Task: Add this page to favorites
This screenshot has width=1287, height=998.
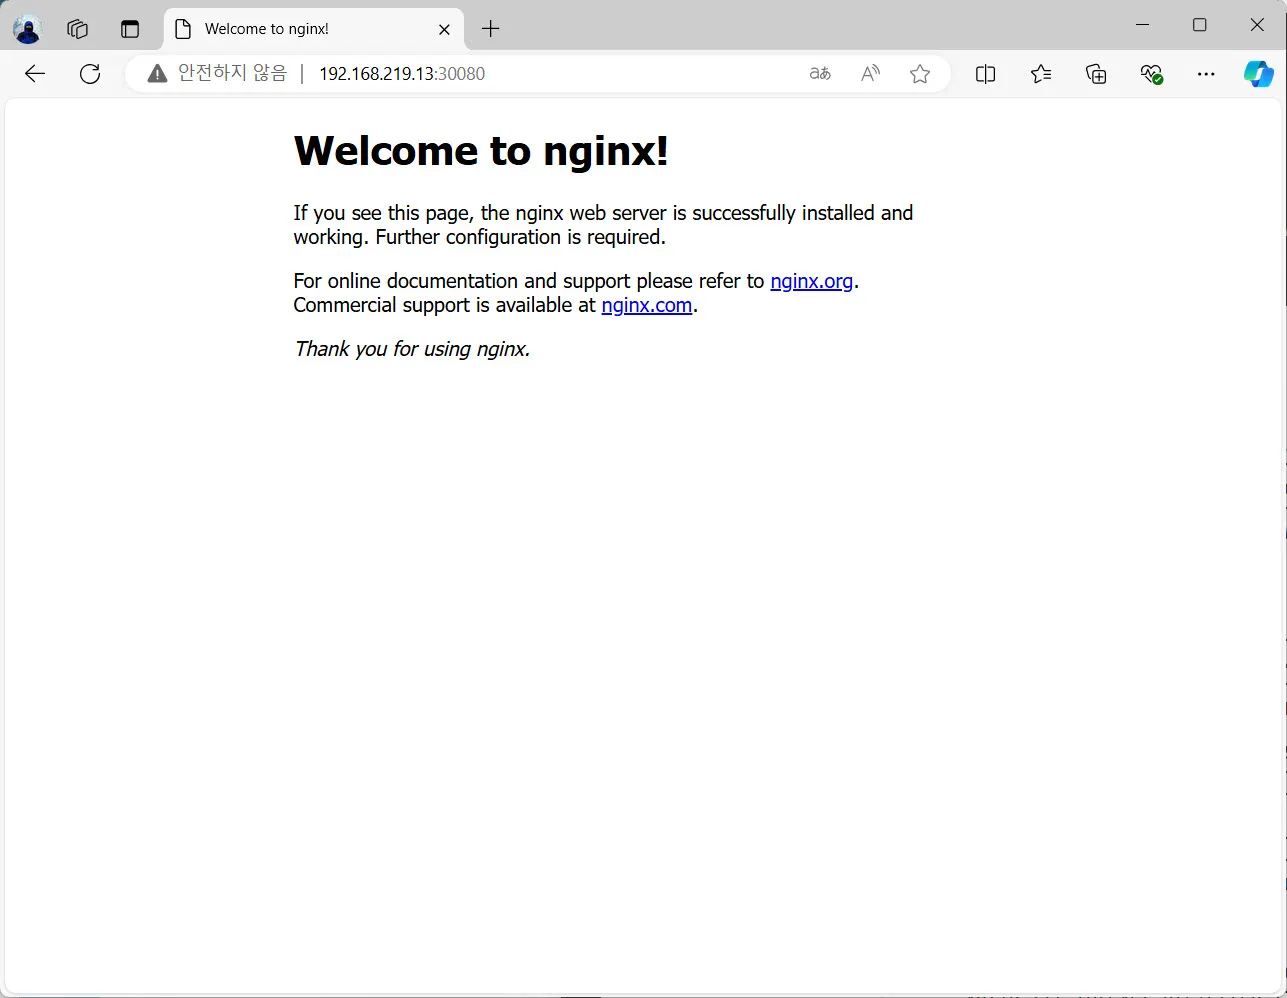Action: [919, 73]
